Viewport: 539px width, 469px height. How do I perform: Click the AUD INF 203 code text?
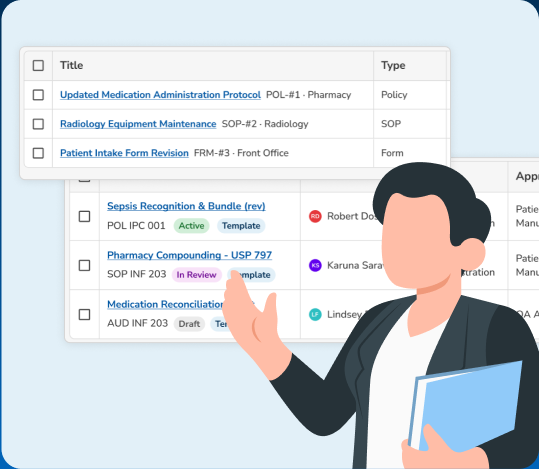(x=137, y=323)
